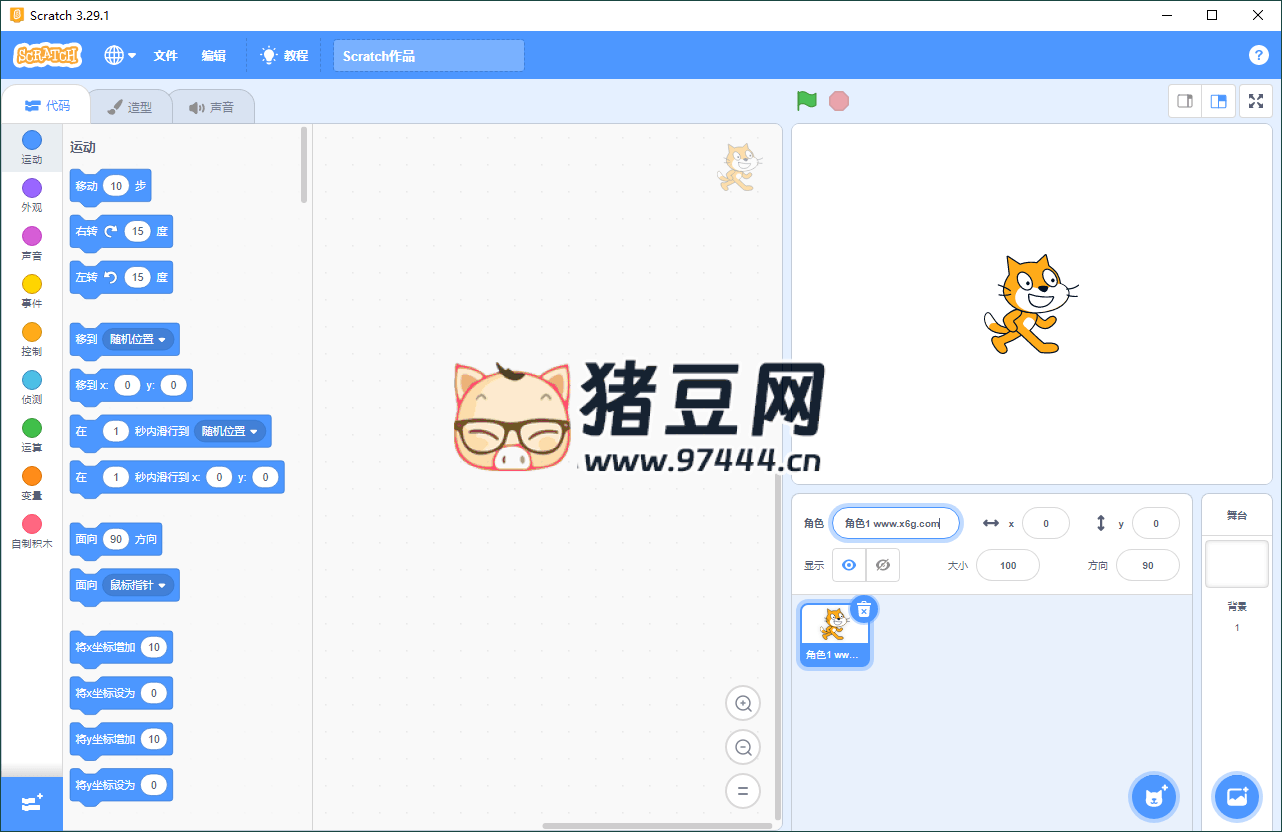Click the 舞台 stage label
The width and height of the screenshot is (1282, 832).
click(1237, 515)
